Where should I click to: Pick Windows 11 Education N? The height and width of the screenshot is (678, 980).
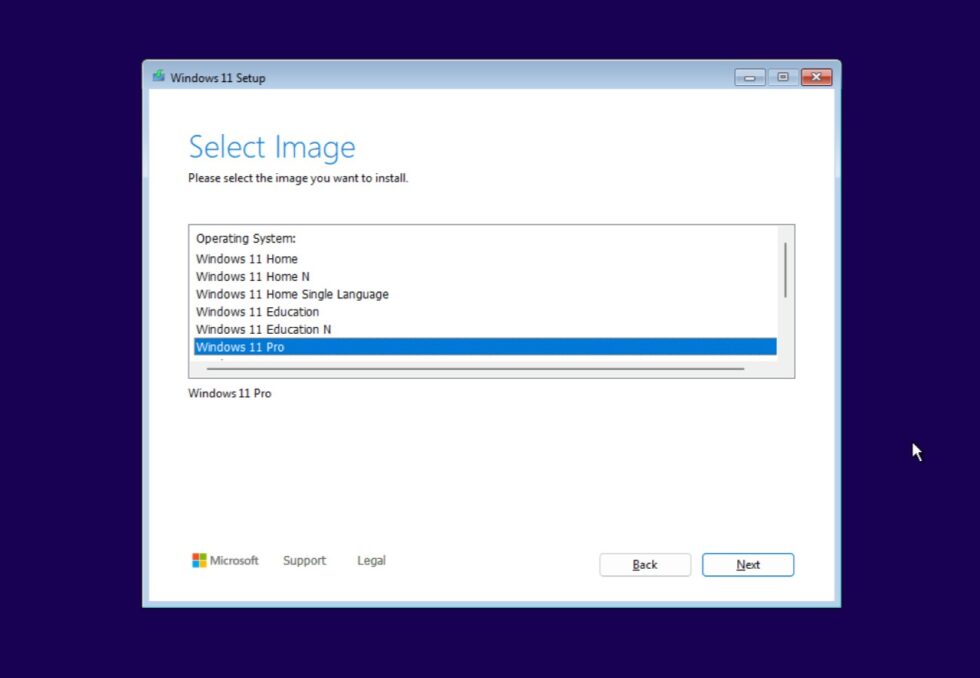pos(485,329)
